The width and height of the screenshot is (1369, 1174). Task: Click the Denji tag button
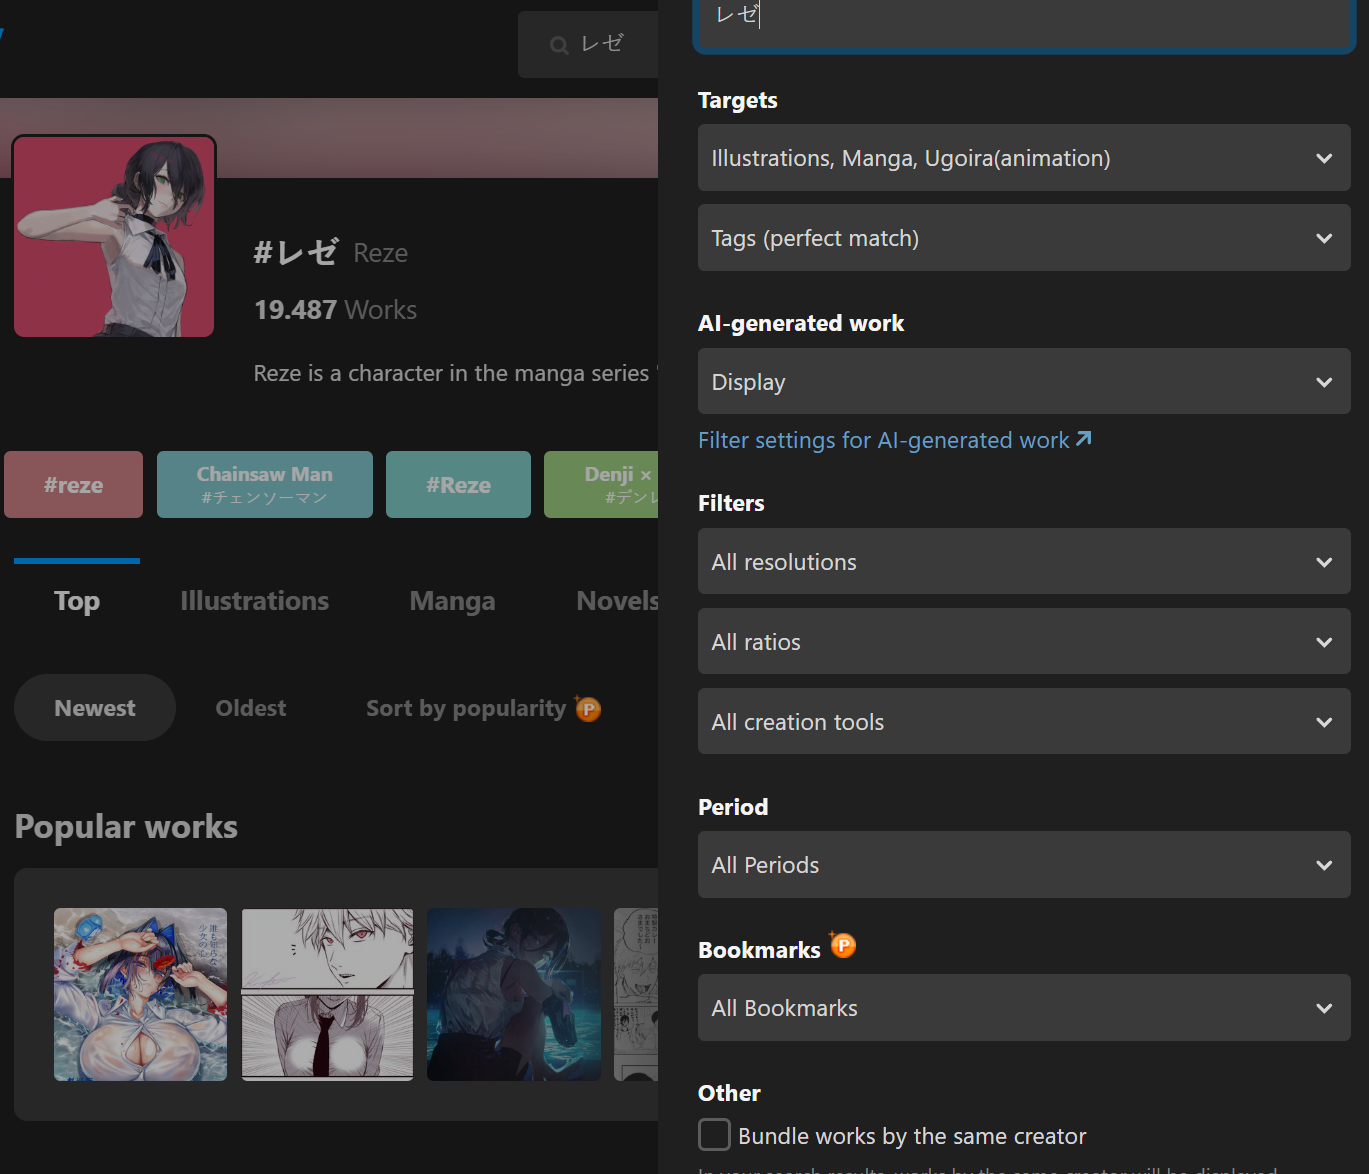[601, 484]
